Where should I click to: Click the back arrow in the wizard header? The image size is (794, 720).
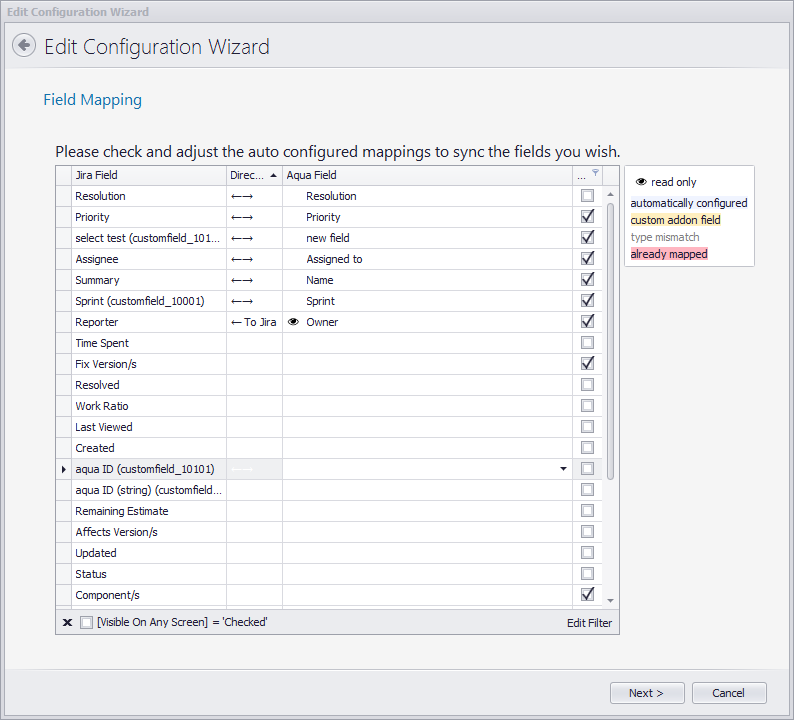[x=24, y=46]
